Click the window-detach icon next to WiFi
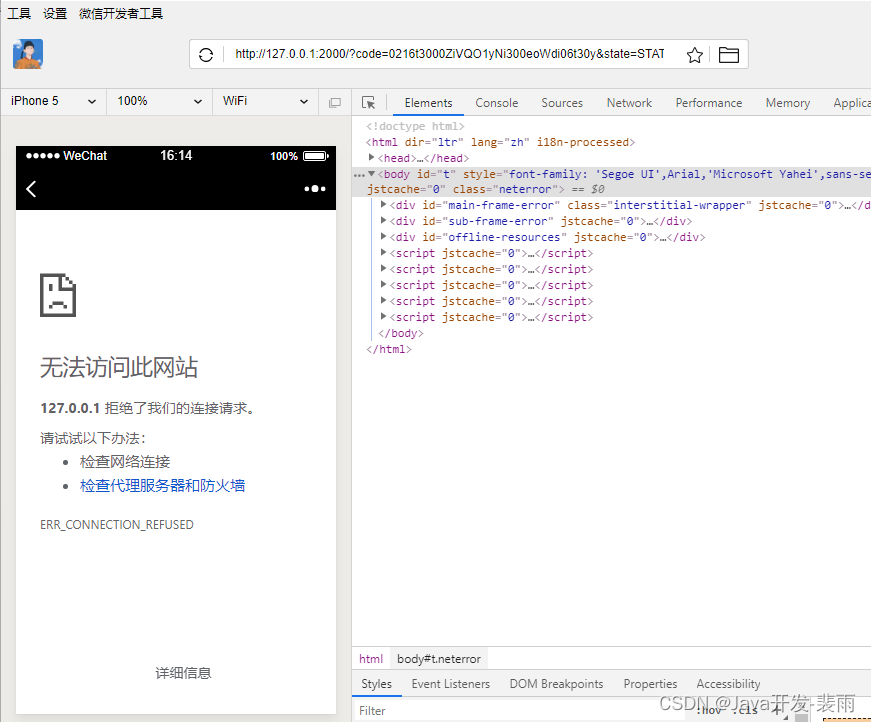The width and height of the screenshot is (871, 722). [x=334, y=102]
